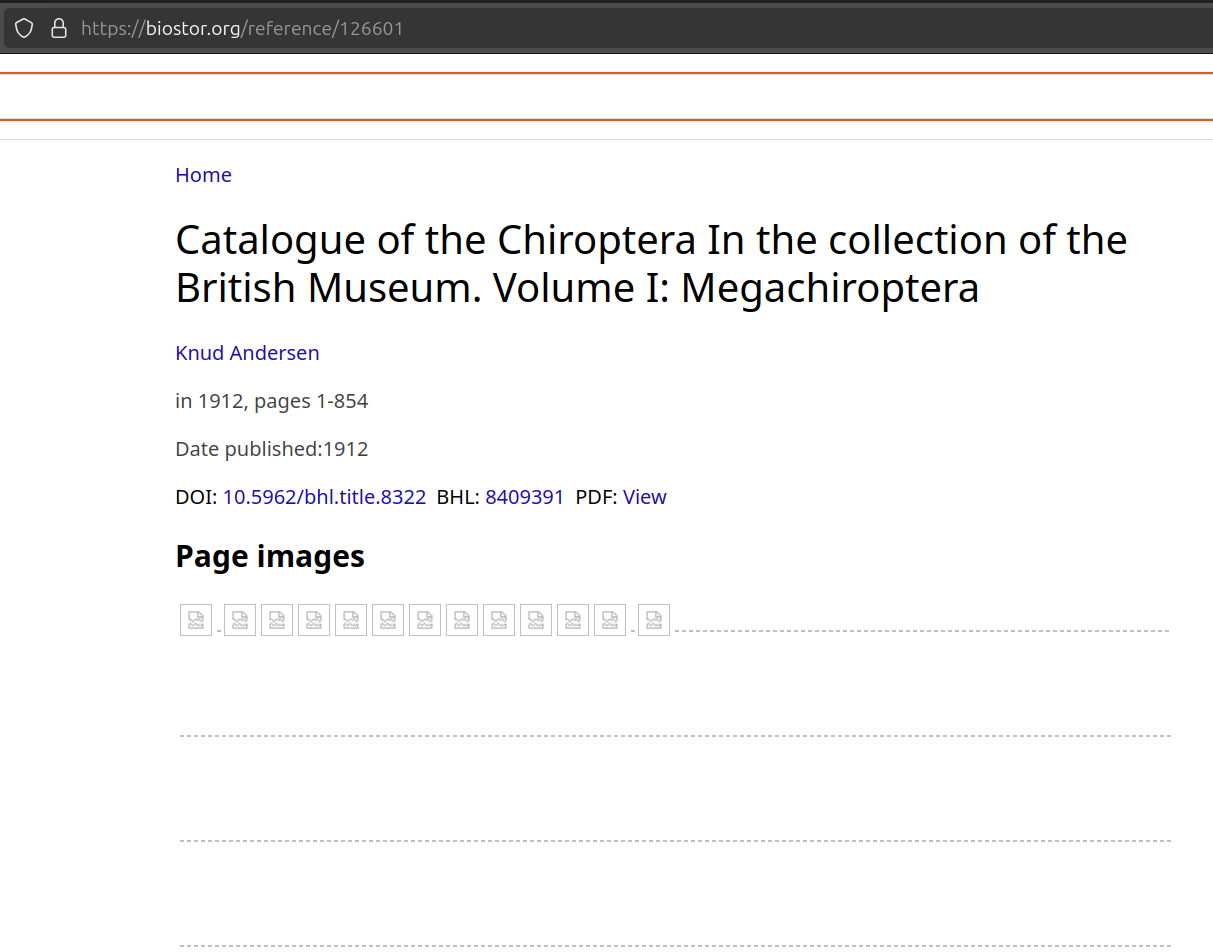Screen dimensions: 1213x952
Task: Select the third page image thumbnail
Action: [277, 620]
